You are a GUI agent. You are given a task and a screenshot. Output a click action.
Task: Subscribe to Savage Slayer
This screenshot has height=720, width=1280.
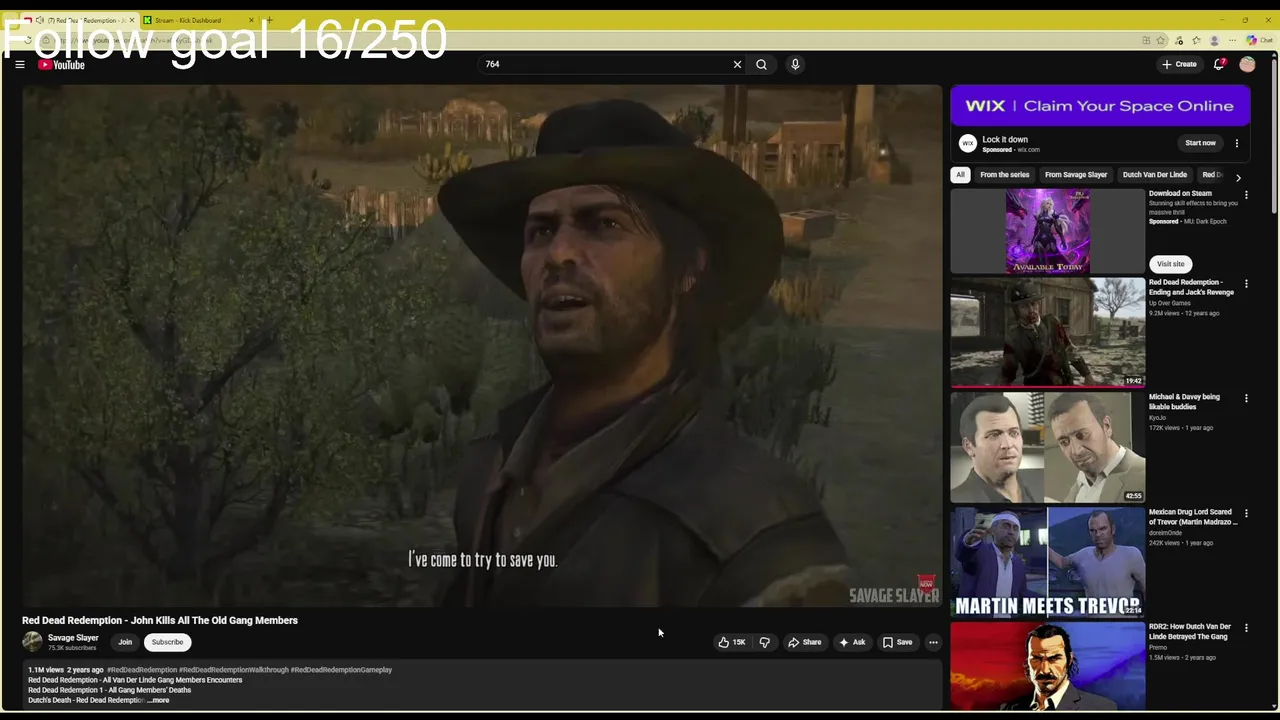(x=167, y=642)
